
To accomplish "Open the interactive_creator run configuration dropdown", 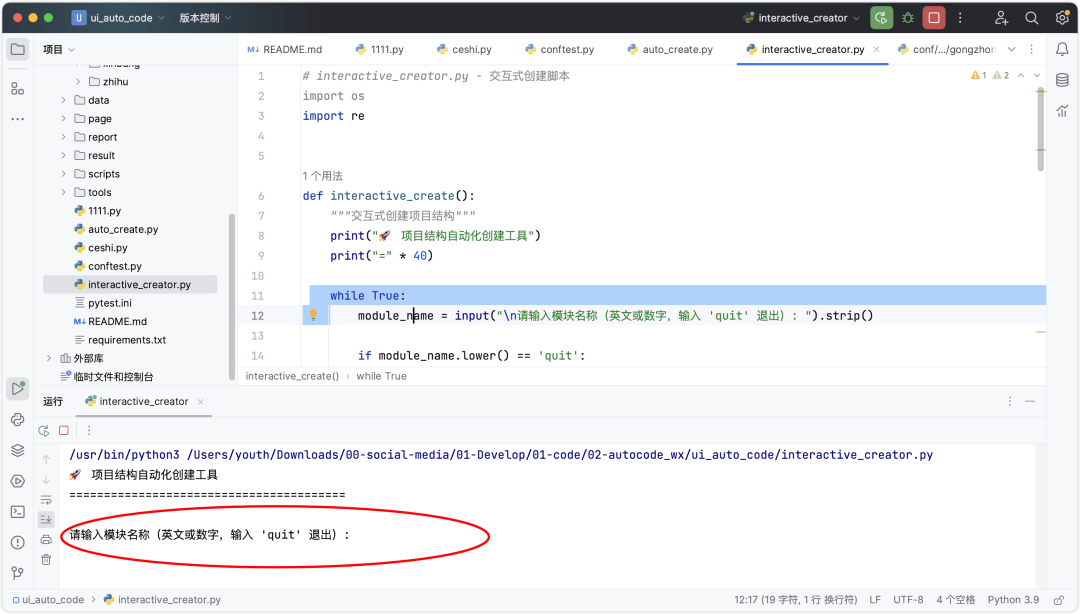I will tap(801, 18).
